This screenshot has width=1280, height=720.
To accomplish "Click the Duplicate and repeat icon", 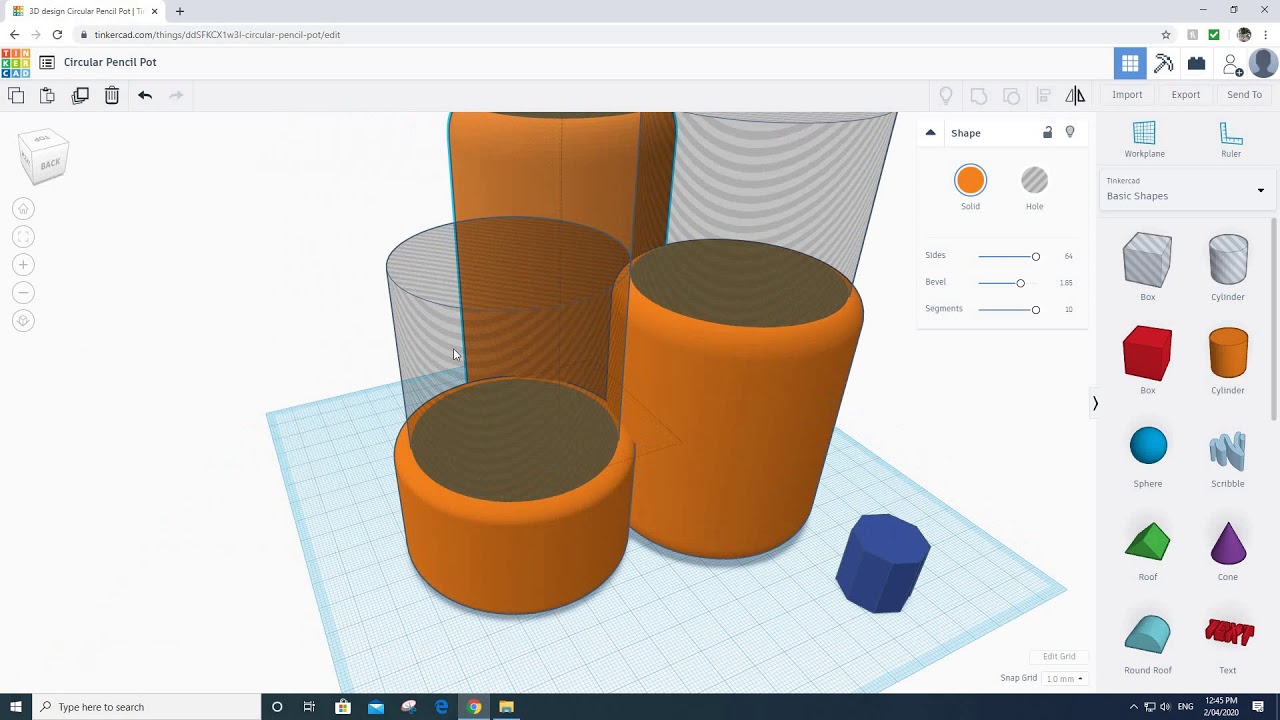I will [80, 95].
